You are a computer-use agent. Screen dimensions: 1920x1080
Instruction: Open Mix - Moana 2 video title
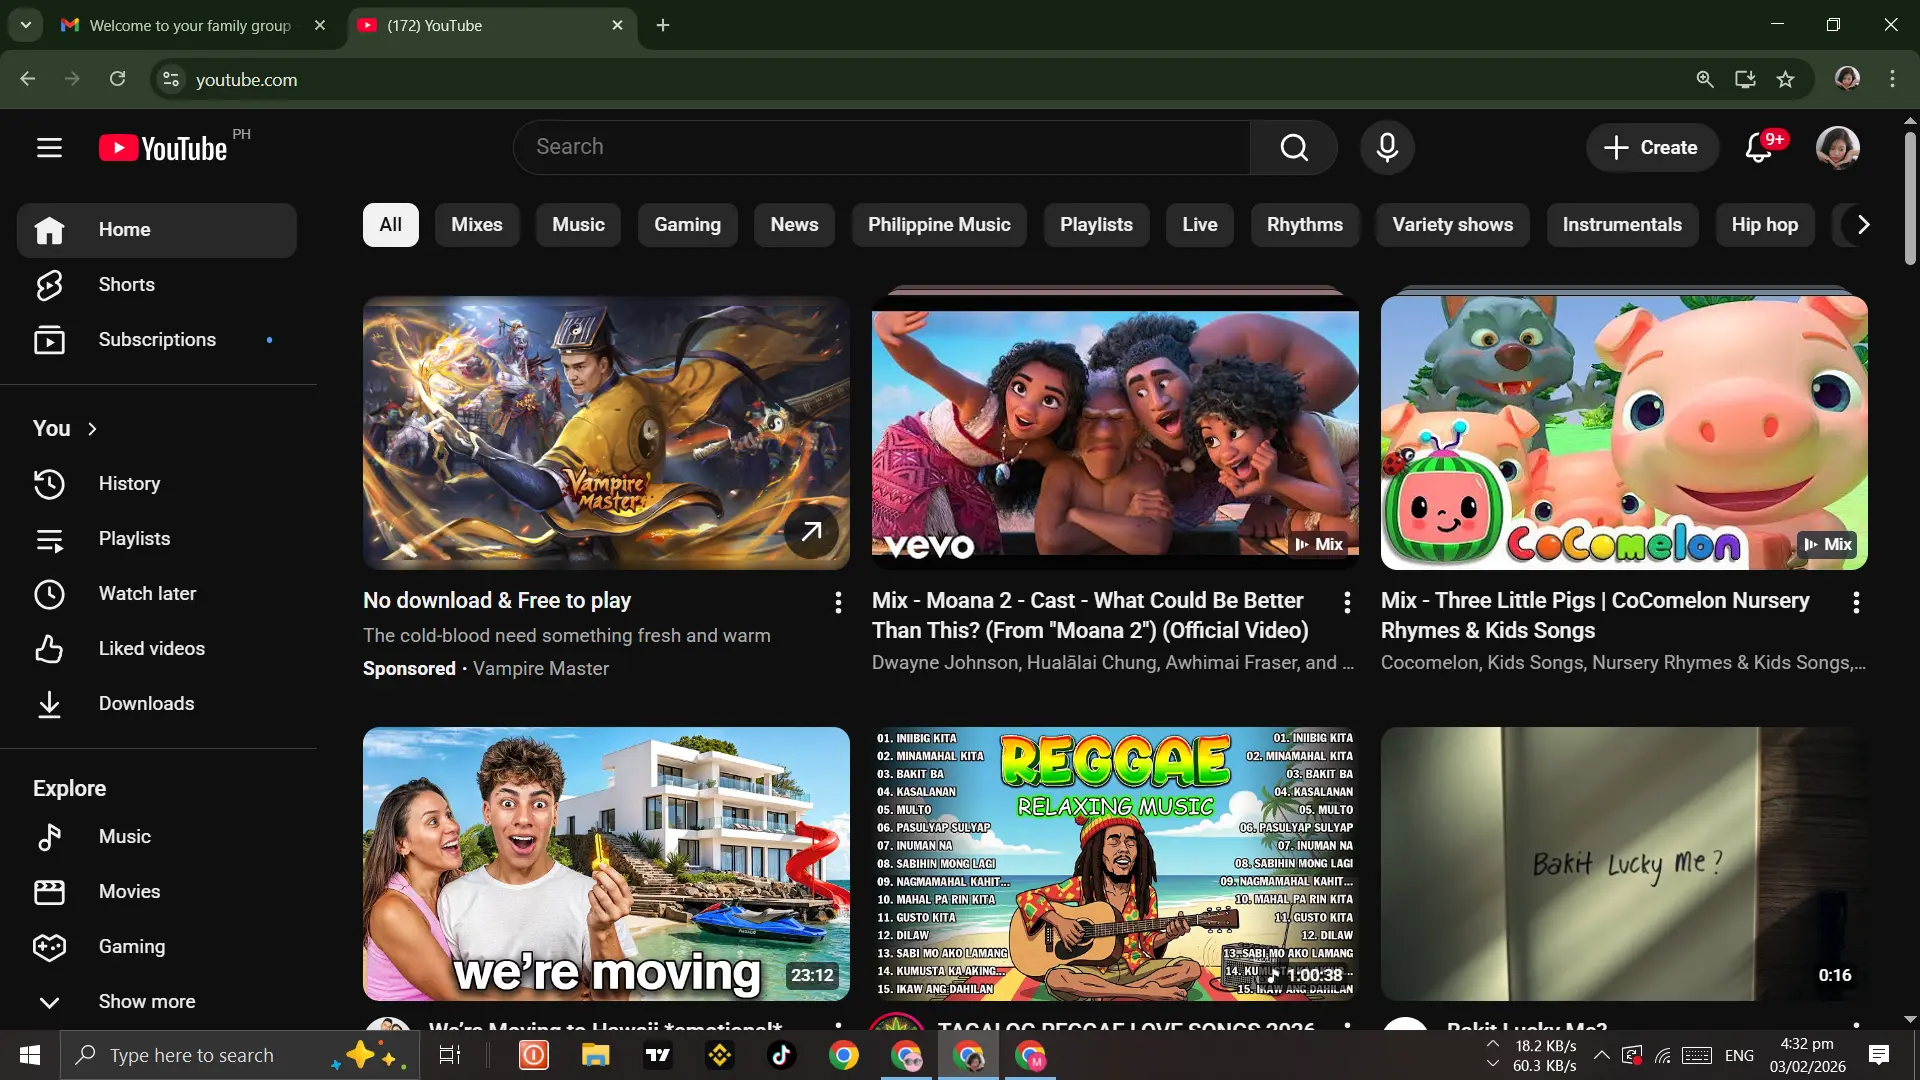pyautogui.click(x=1090, y=615)
